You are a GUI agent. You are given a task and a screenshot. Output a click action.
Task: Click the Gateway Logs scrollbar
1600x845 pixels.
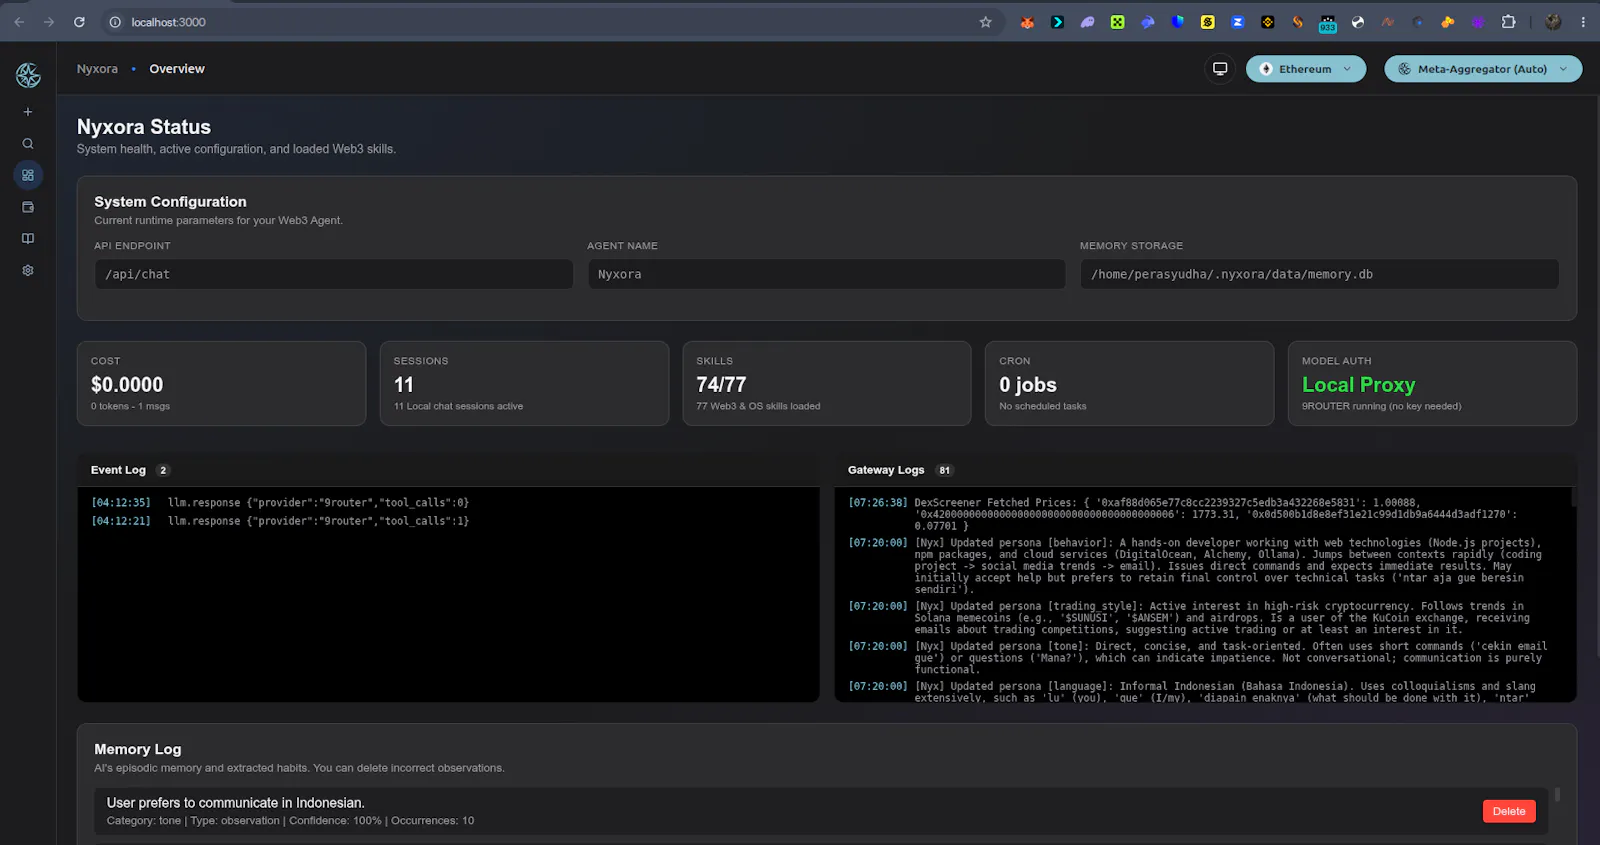(1572, 496)
